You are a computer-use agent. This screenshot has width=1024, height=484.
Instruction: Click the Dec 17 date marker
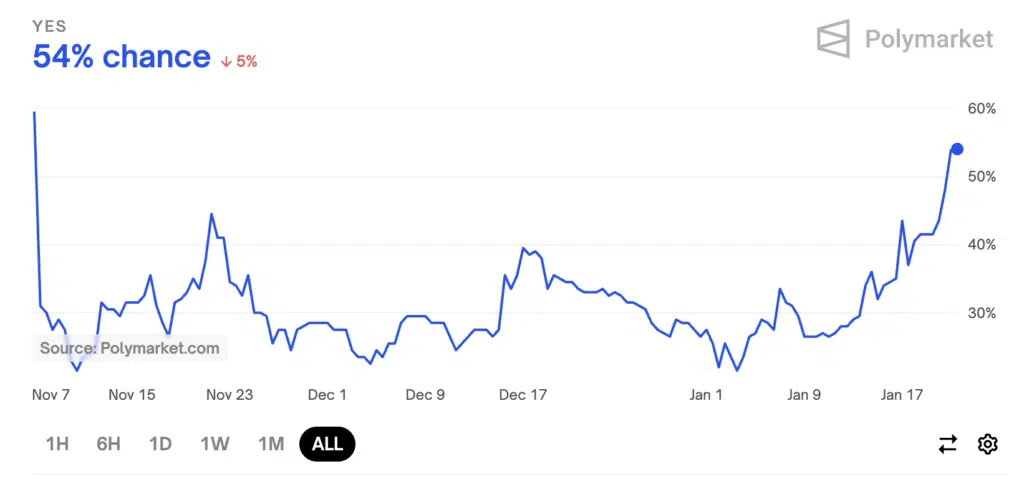523,395
